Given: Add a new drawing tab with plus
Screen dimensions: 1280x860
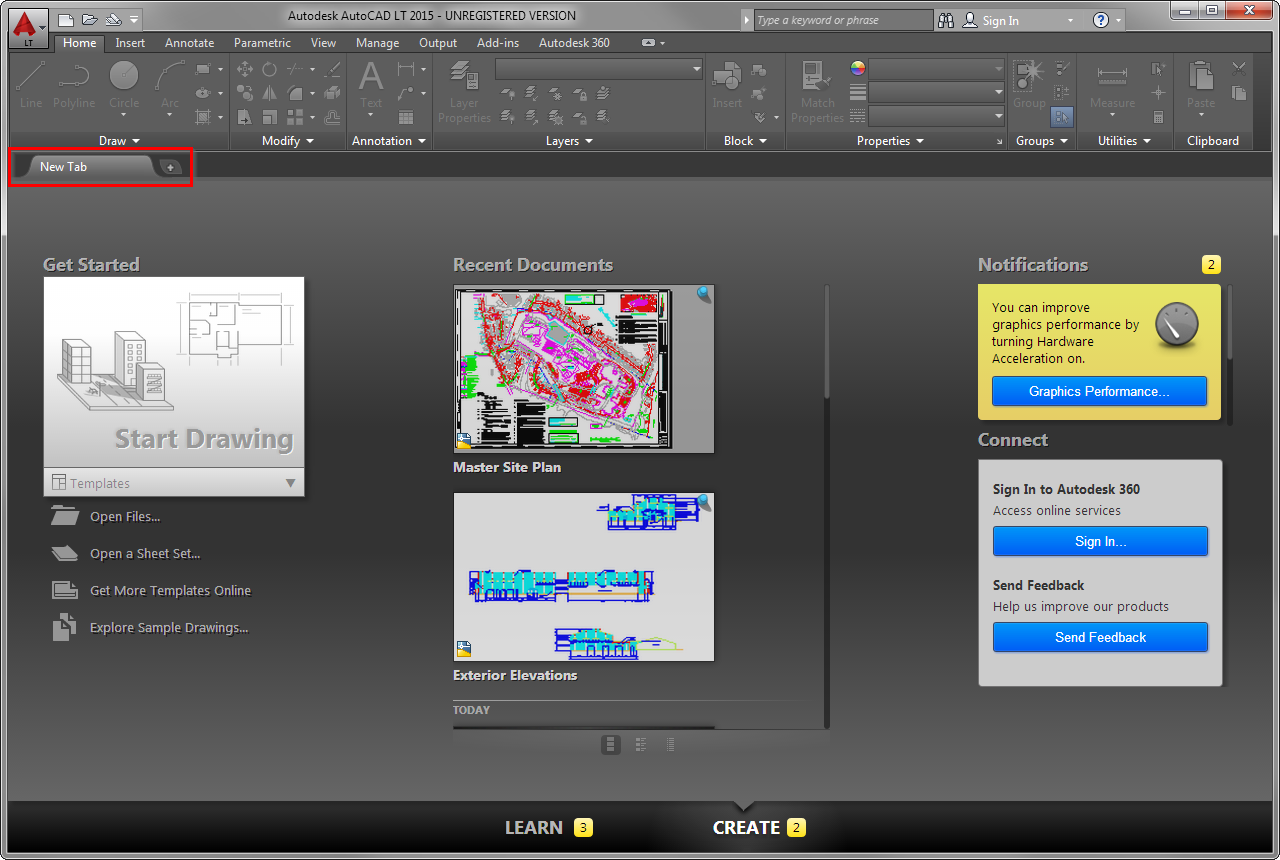Looking at the screenshot, I should click(x=171, y=167).
